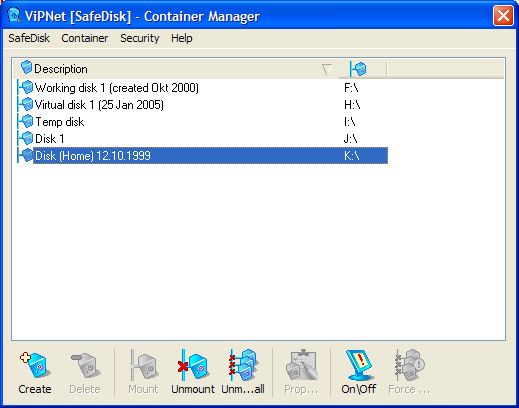This screenshot has height=408, width=519.
Task: Sort list by Description column header
Action: [61, 69]
